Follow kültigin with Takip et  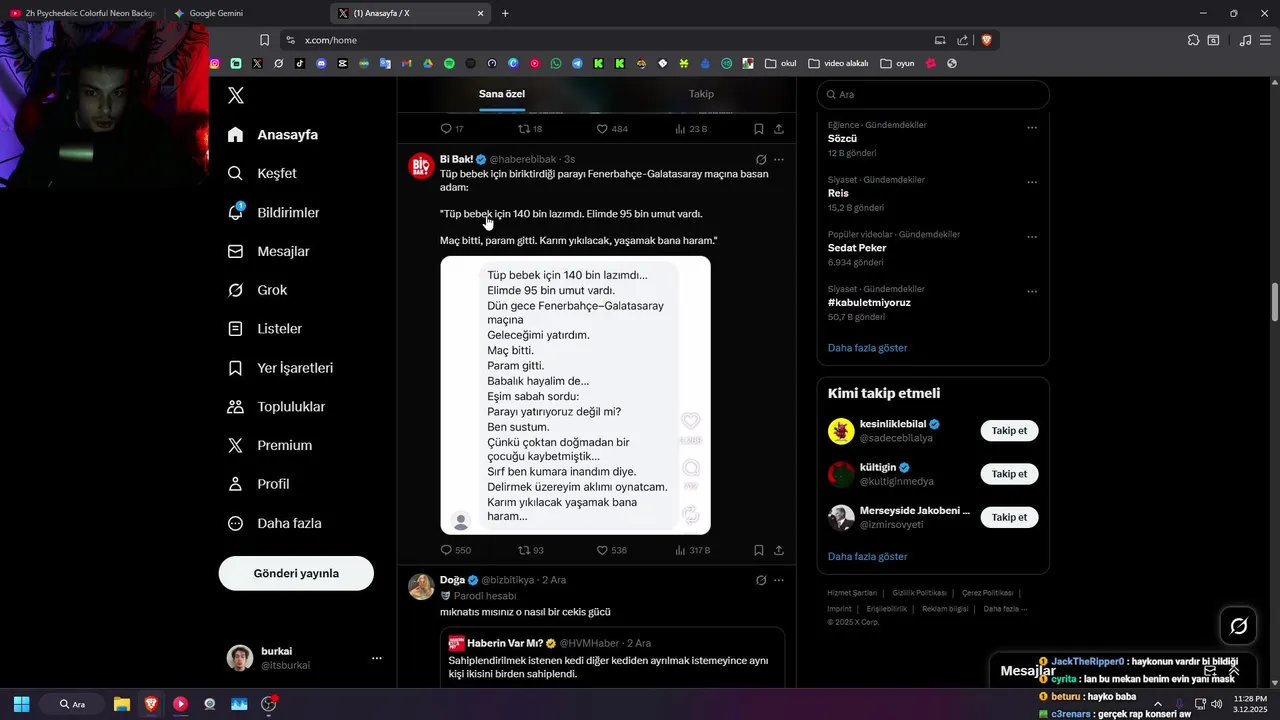pyautogui.click(x=1009, y=474)
